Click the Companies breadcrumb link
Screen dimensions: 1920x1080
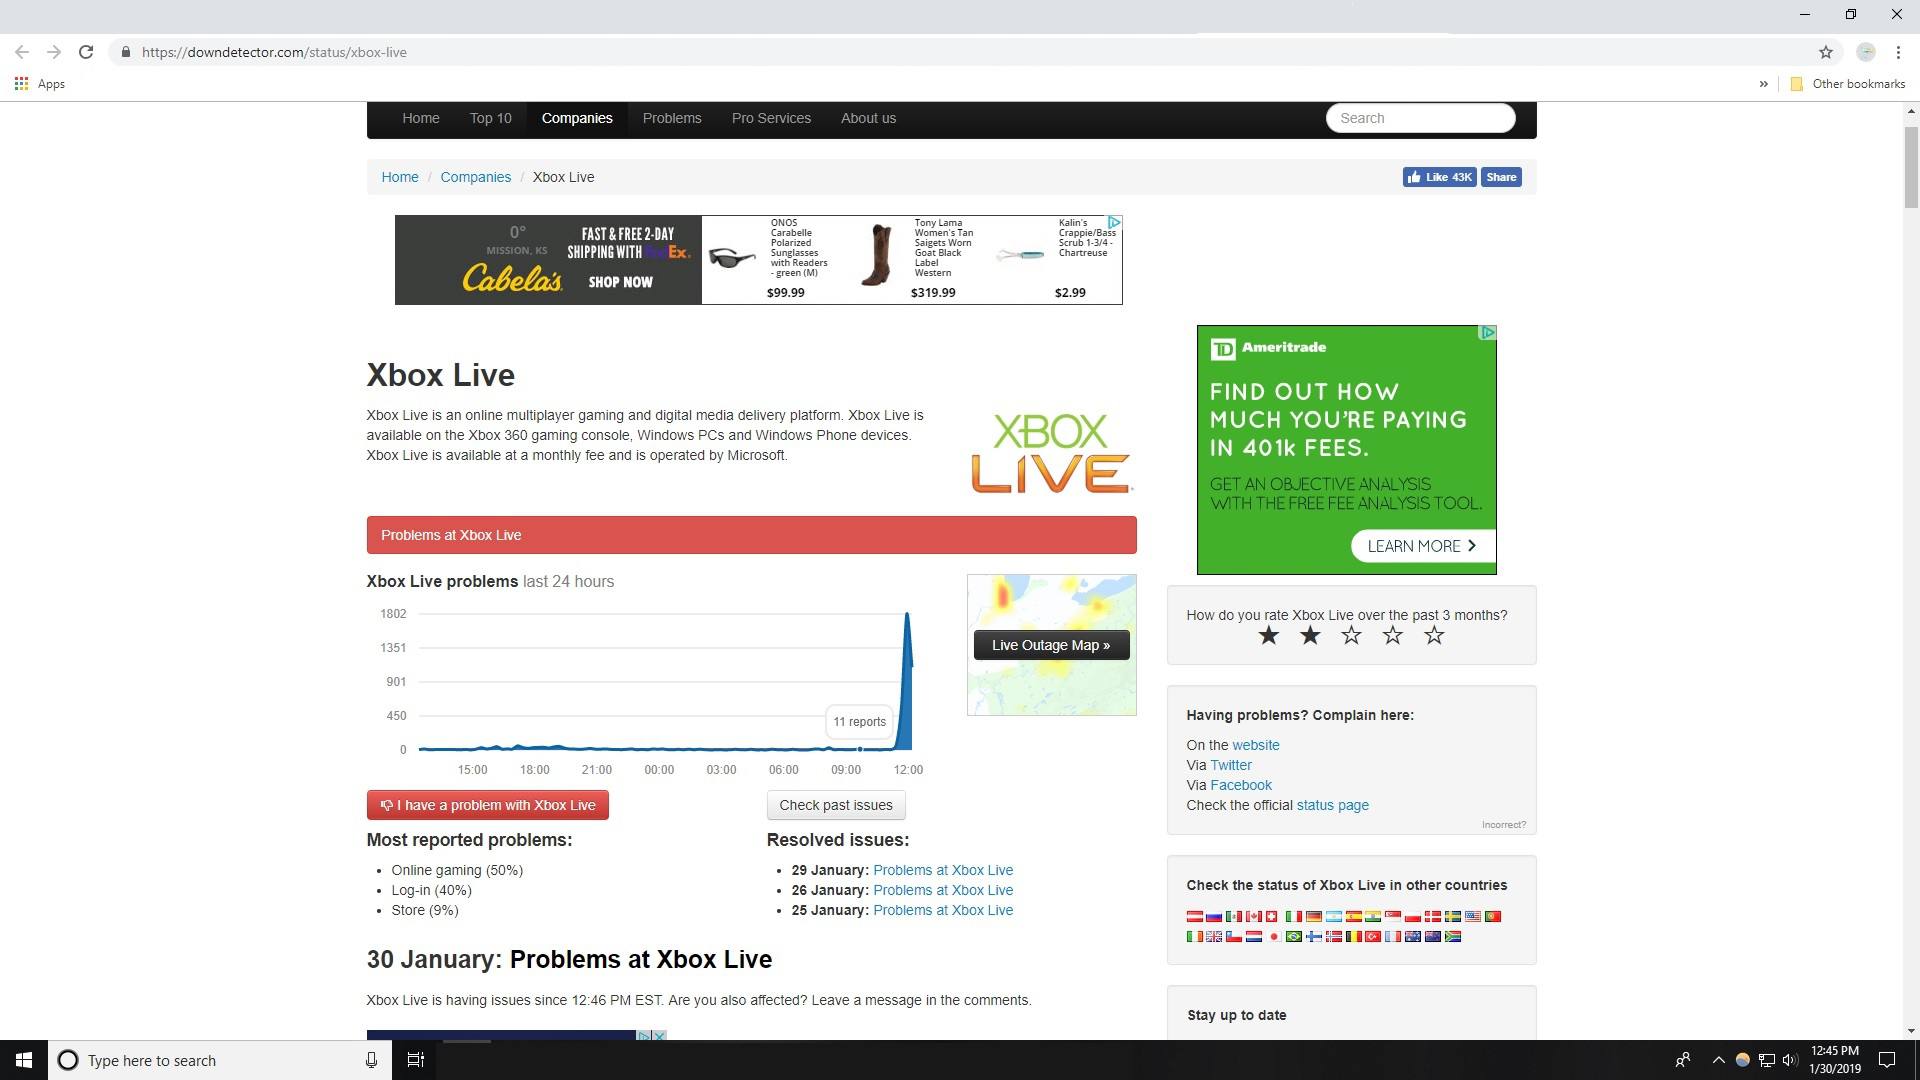[476, 177]
